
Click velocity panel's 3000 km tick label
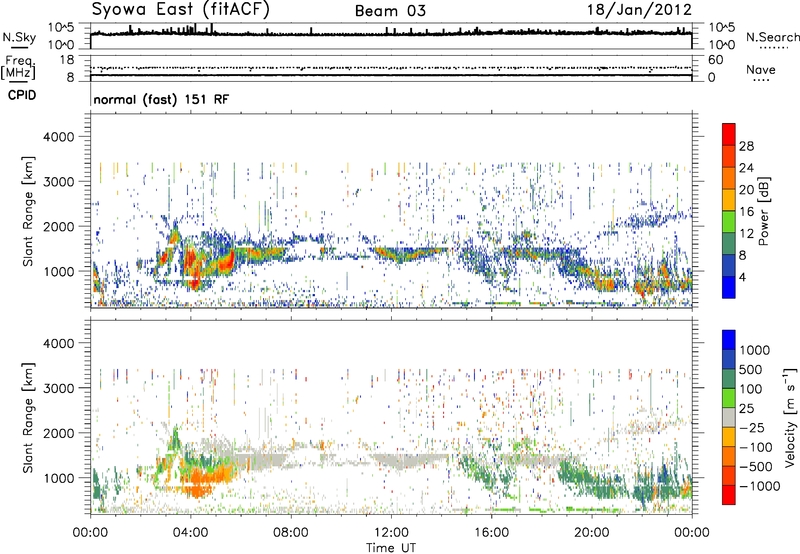[58, 388]
